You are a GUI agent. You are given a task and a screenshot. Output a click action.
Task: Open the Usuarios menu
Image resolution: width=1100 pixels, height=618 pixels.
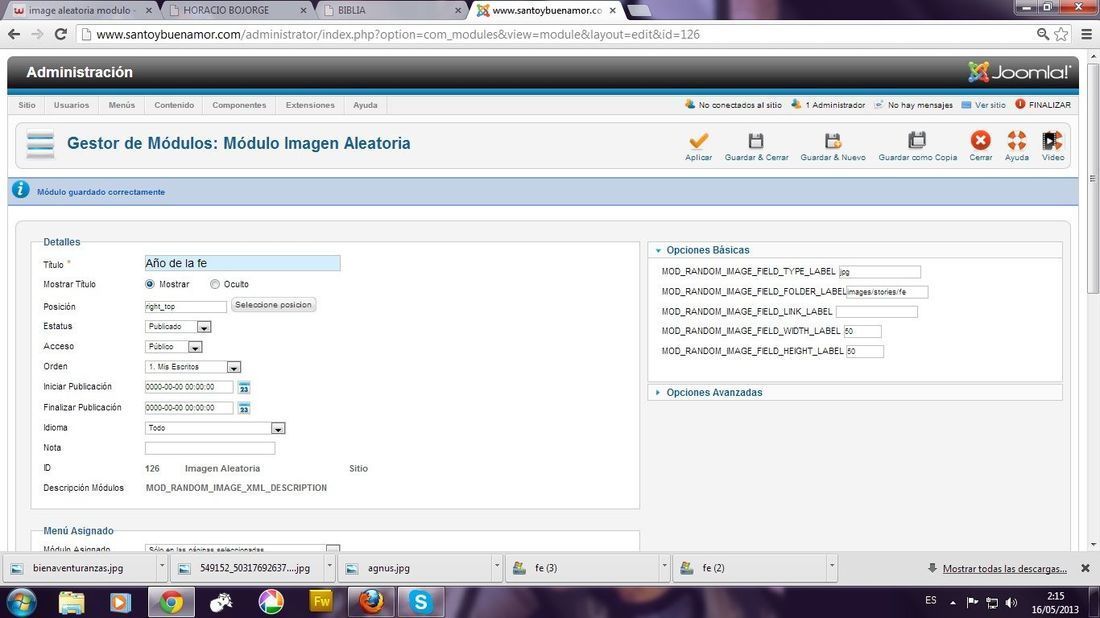72,105
